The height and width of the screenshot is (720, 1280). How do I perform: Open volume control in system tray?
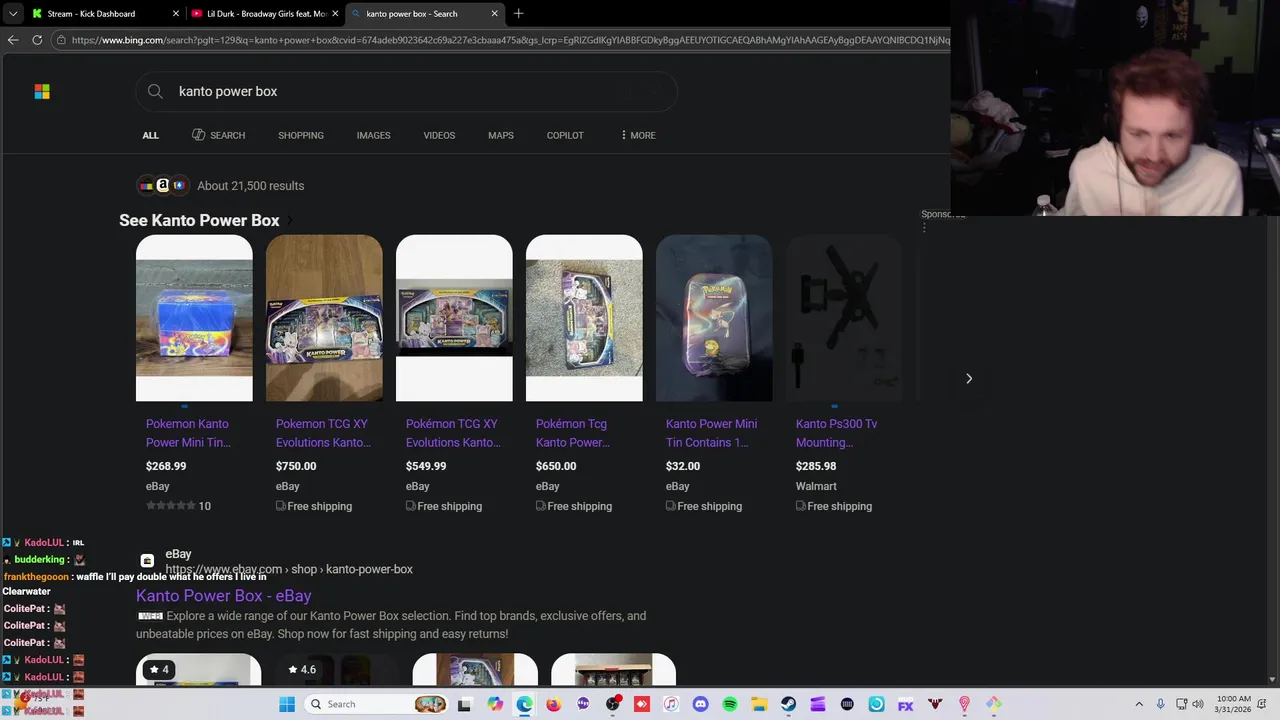[1198, 704]
